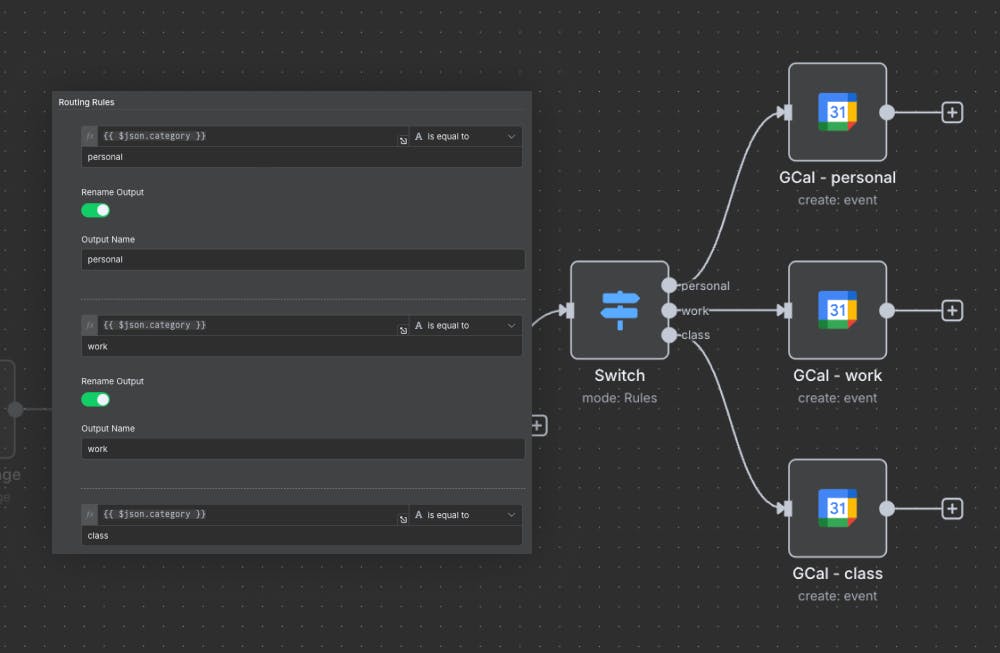Select the Switch node signpost icon
The width and height of the screenshot is (1000, 653).
coord(619,310)
